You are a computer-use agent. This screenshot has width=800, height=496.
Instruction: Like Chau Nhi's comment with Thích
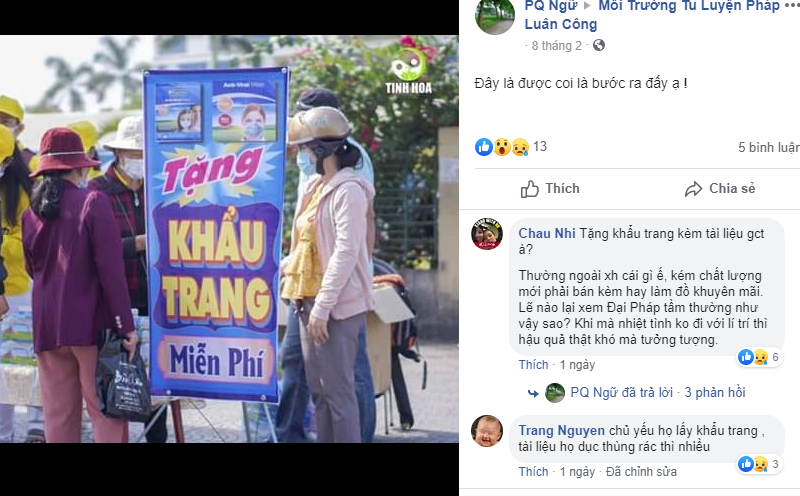click(534, 365)
